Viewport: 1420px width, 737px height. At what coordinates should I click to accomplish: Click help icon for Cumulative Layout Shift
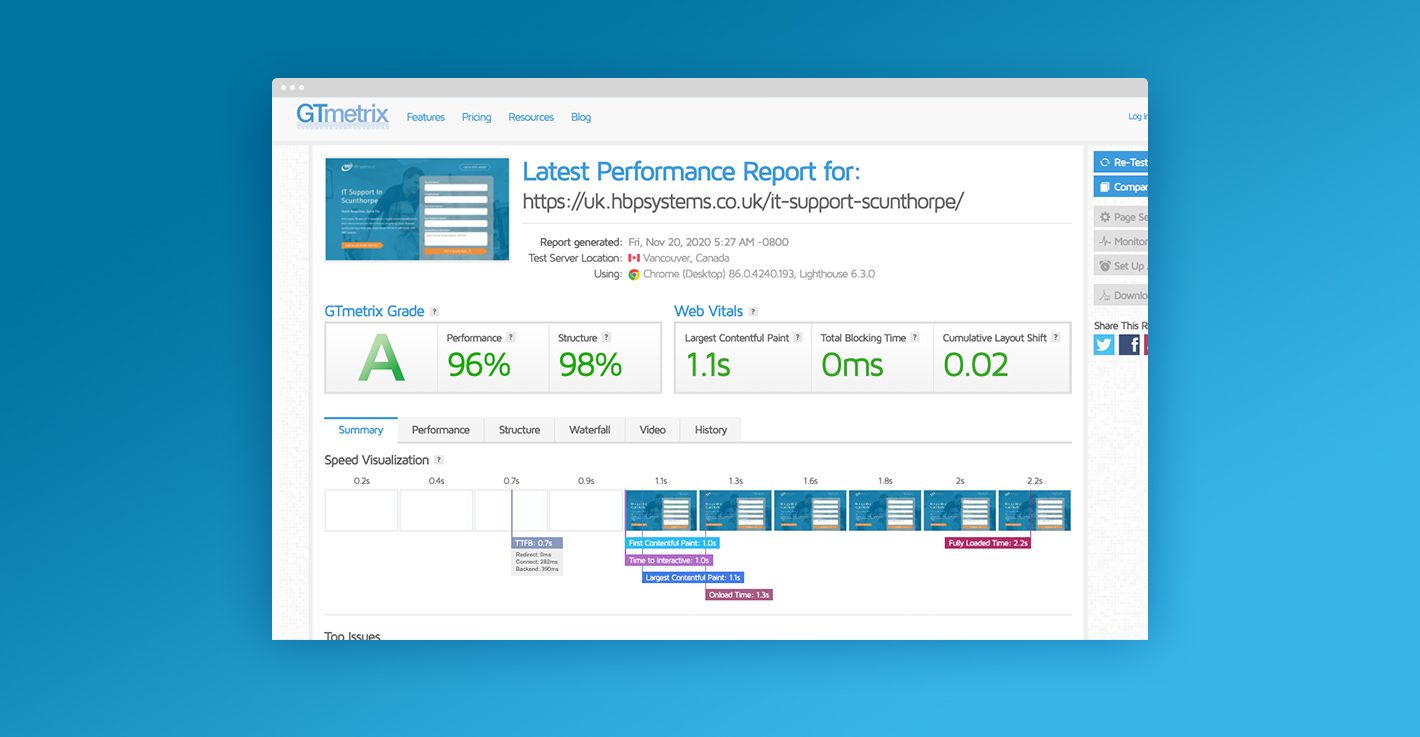point(1056,338)
